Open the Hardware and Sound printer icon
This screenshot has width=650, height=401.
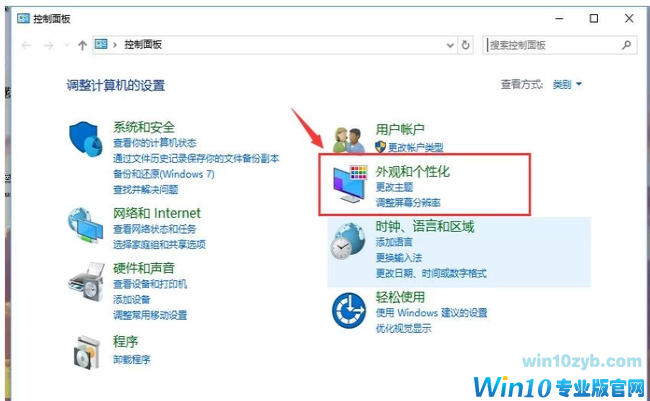(86, 281)
